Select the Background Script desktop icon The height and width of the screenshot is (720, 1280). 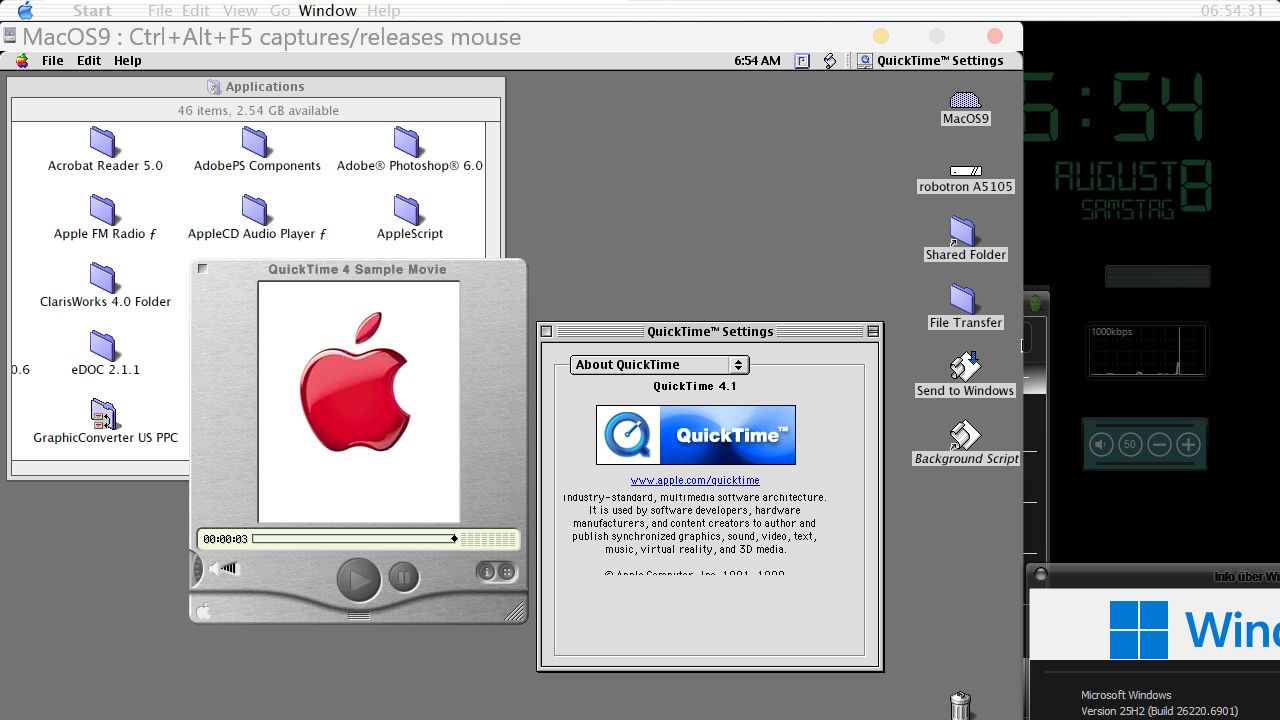(x=965, y=435)
